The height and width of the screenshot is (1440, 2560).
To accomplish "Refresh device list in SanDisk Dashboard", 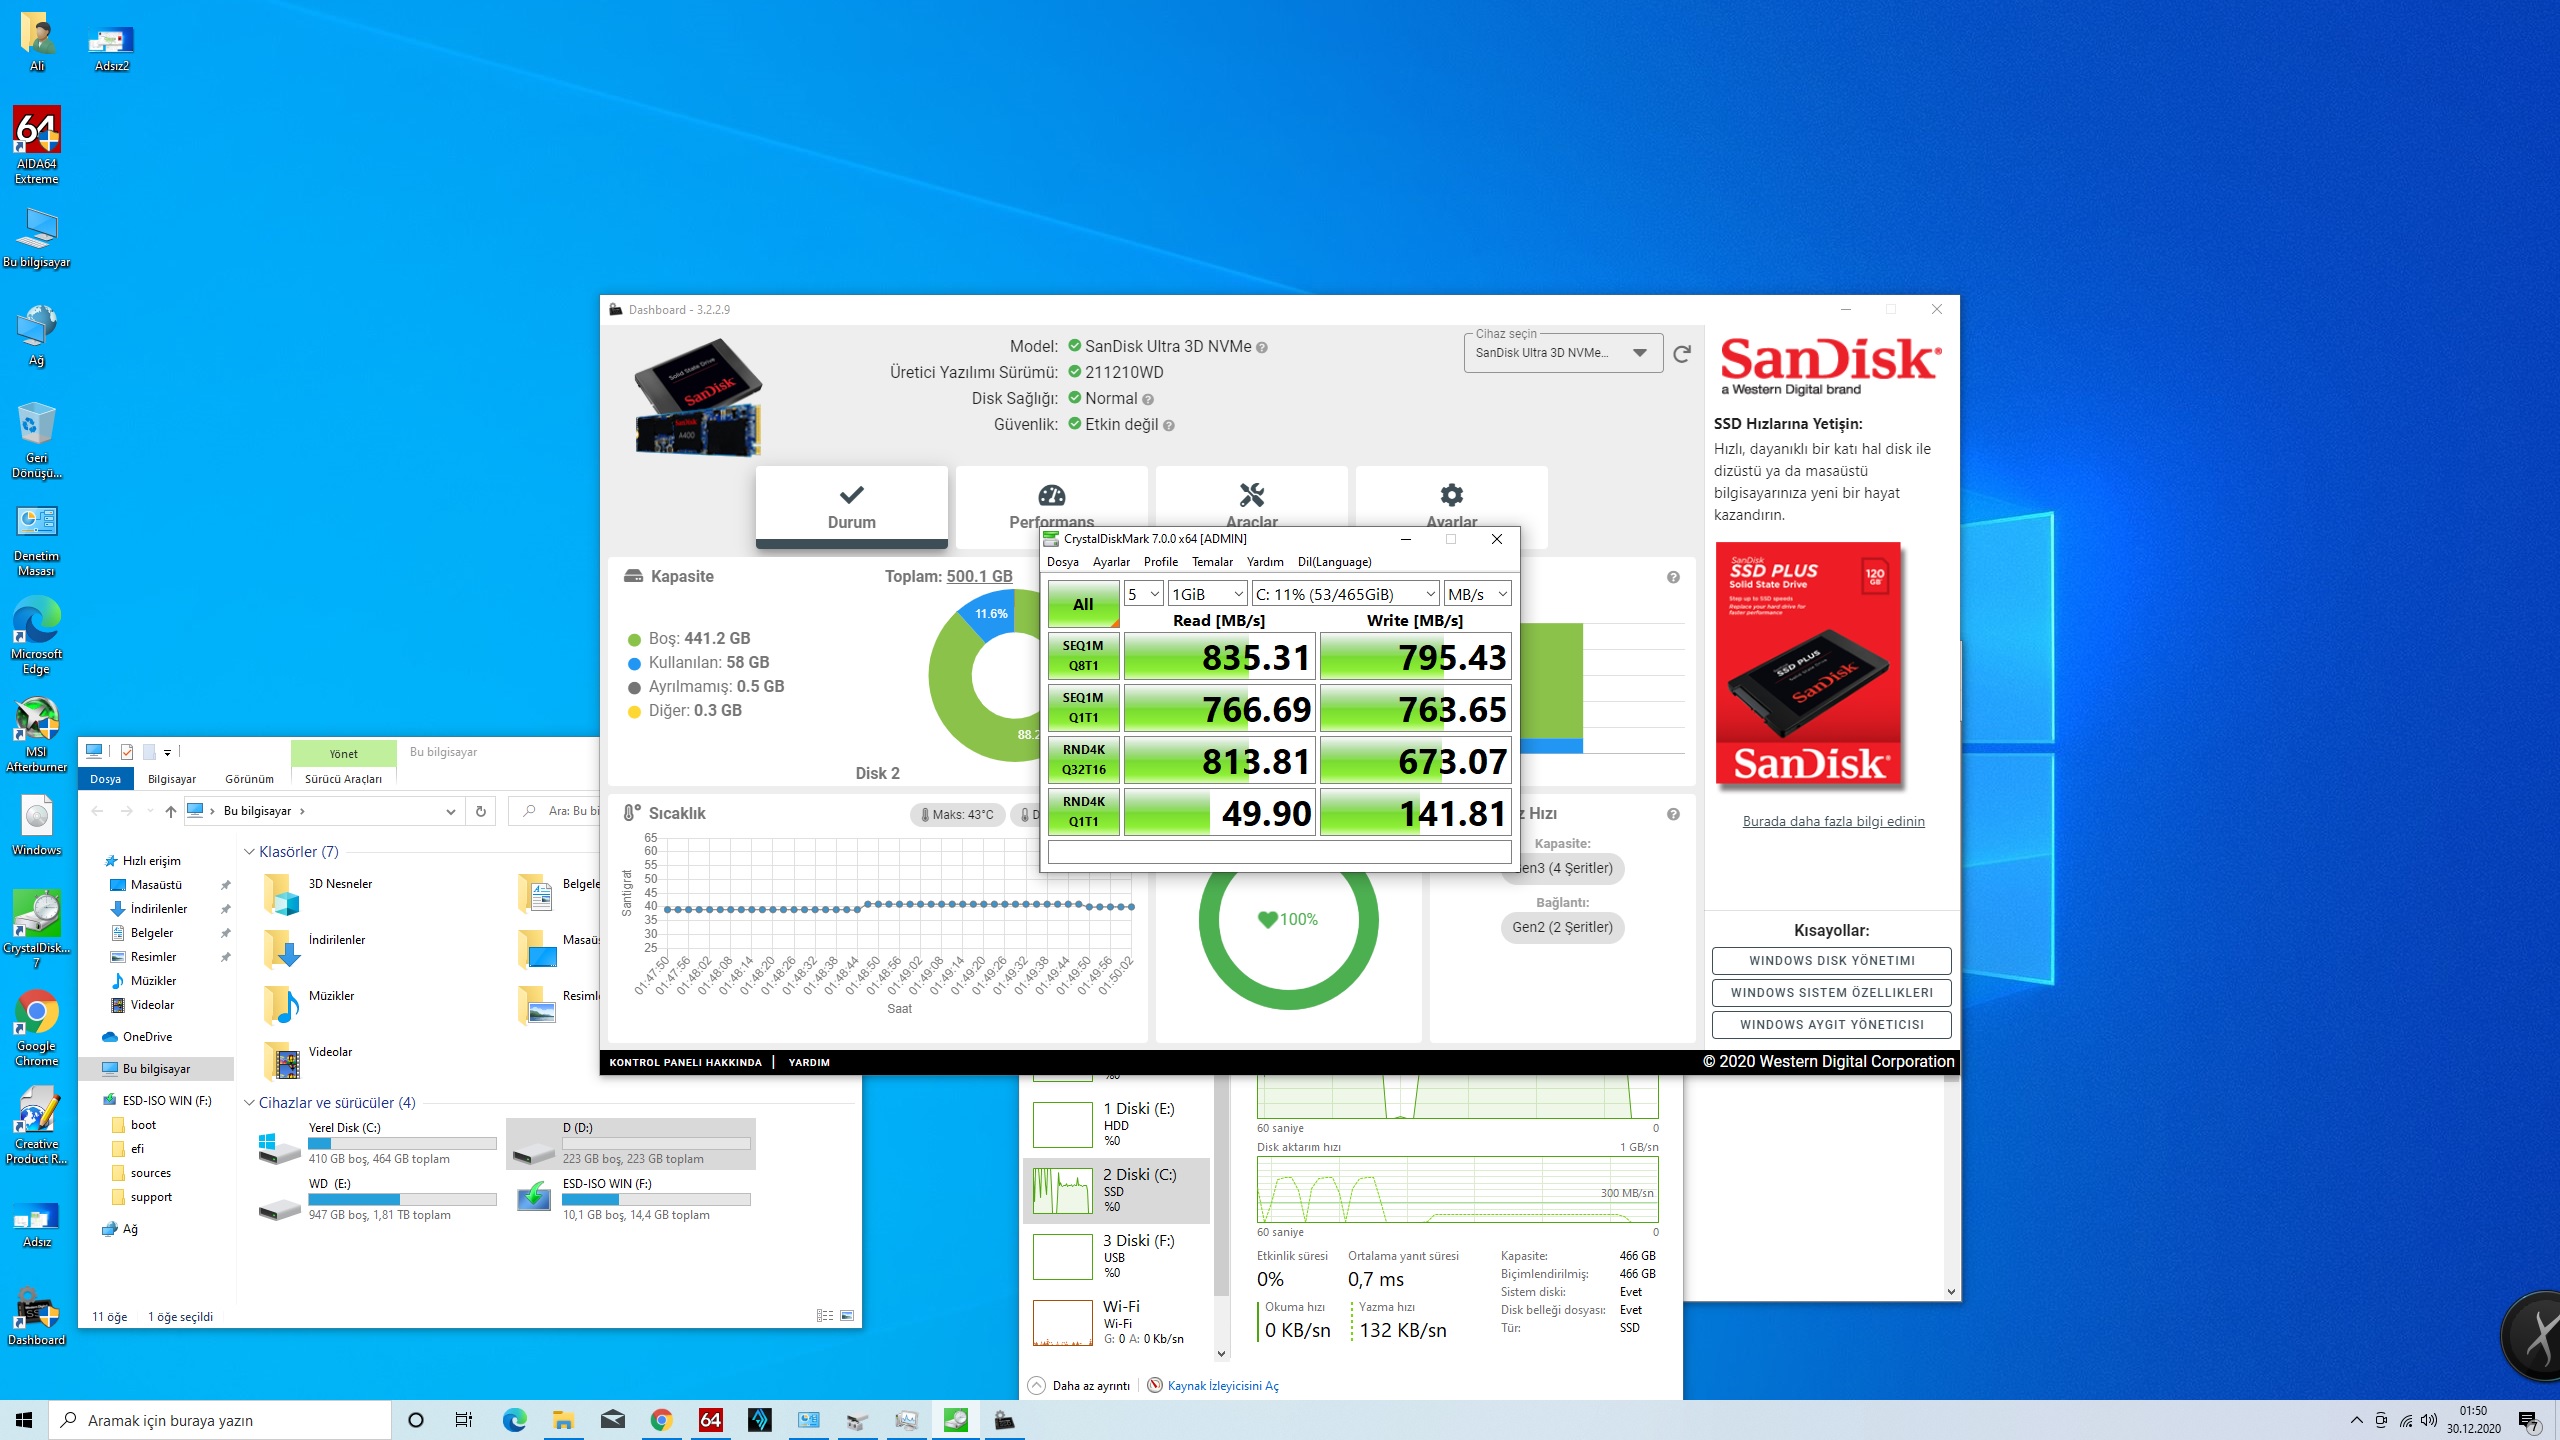I will [1682, 353].
